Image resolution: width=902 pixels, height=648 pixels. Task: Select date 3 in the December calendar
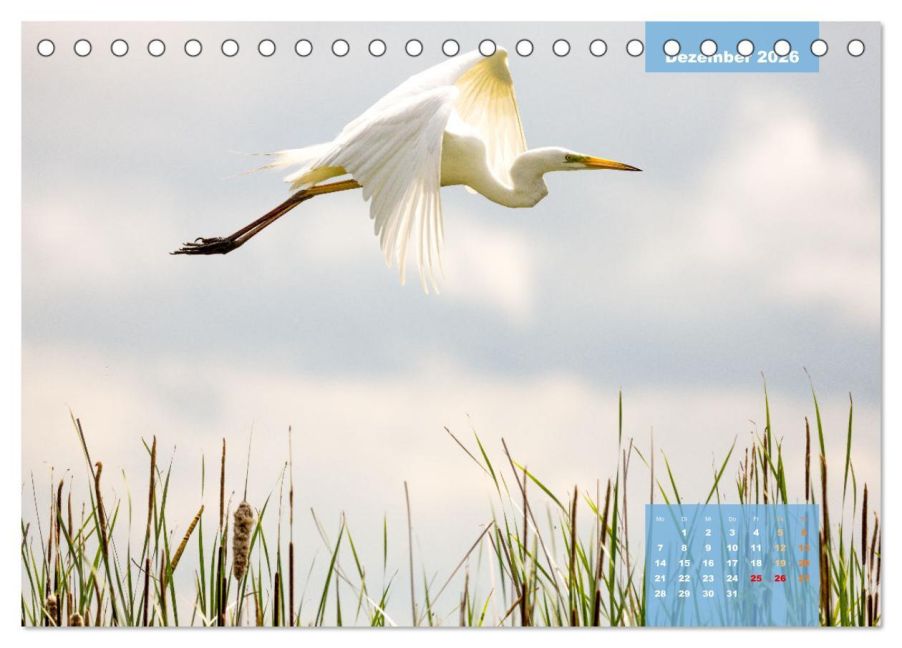point(732,533)
